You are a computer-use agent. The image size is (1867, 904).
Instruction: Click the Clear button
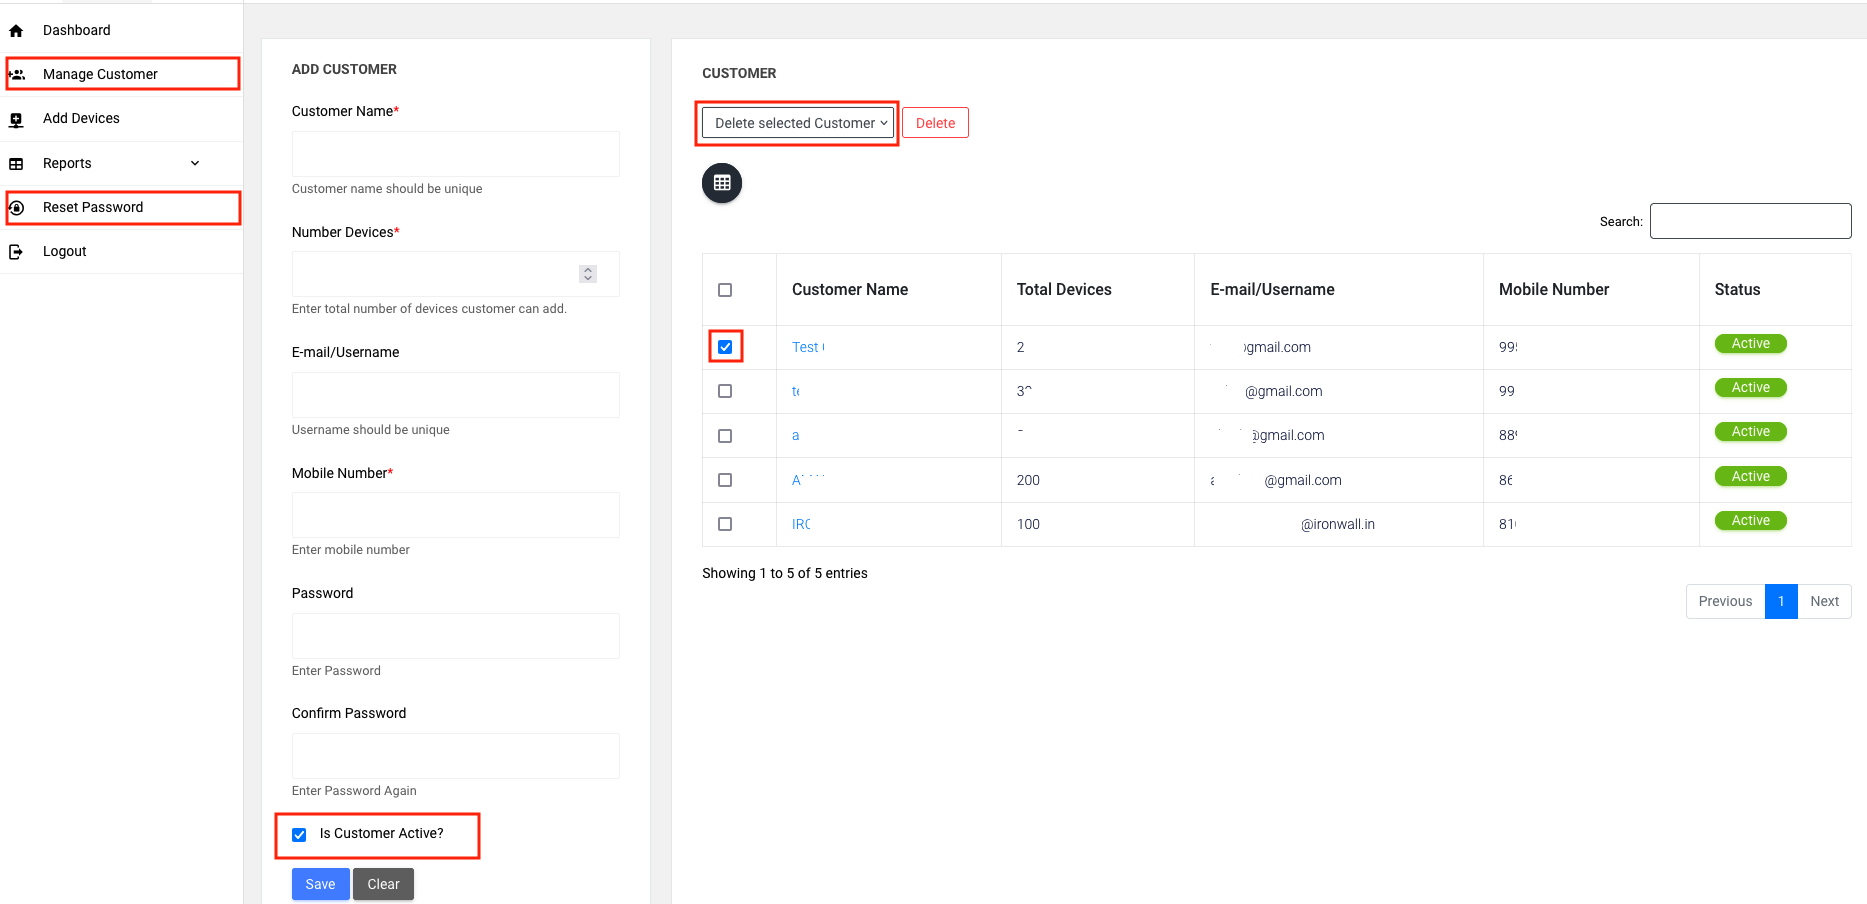coord(383,884)
